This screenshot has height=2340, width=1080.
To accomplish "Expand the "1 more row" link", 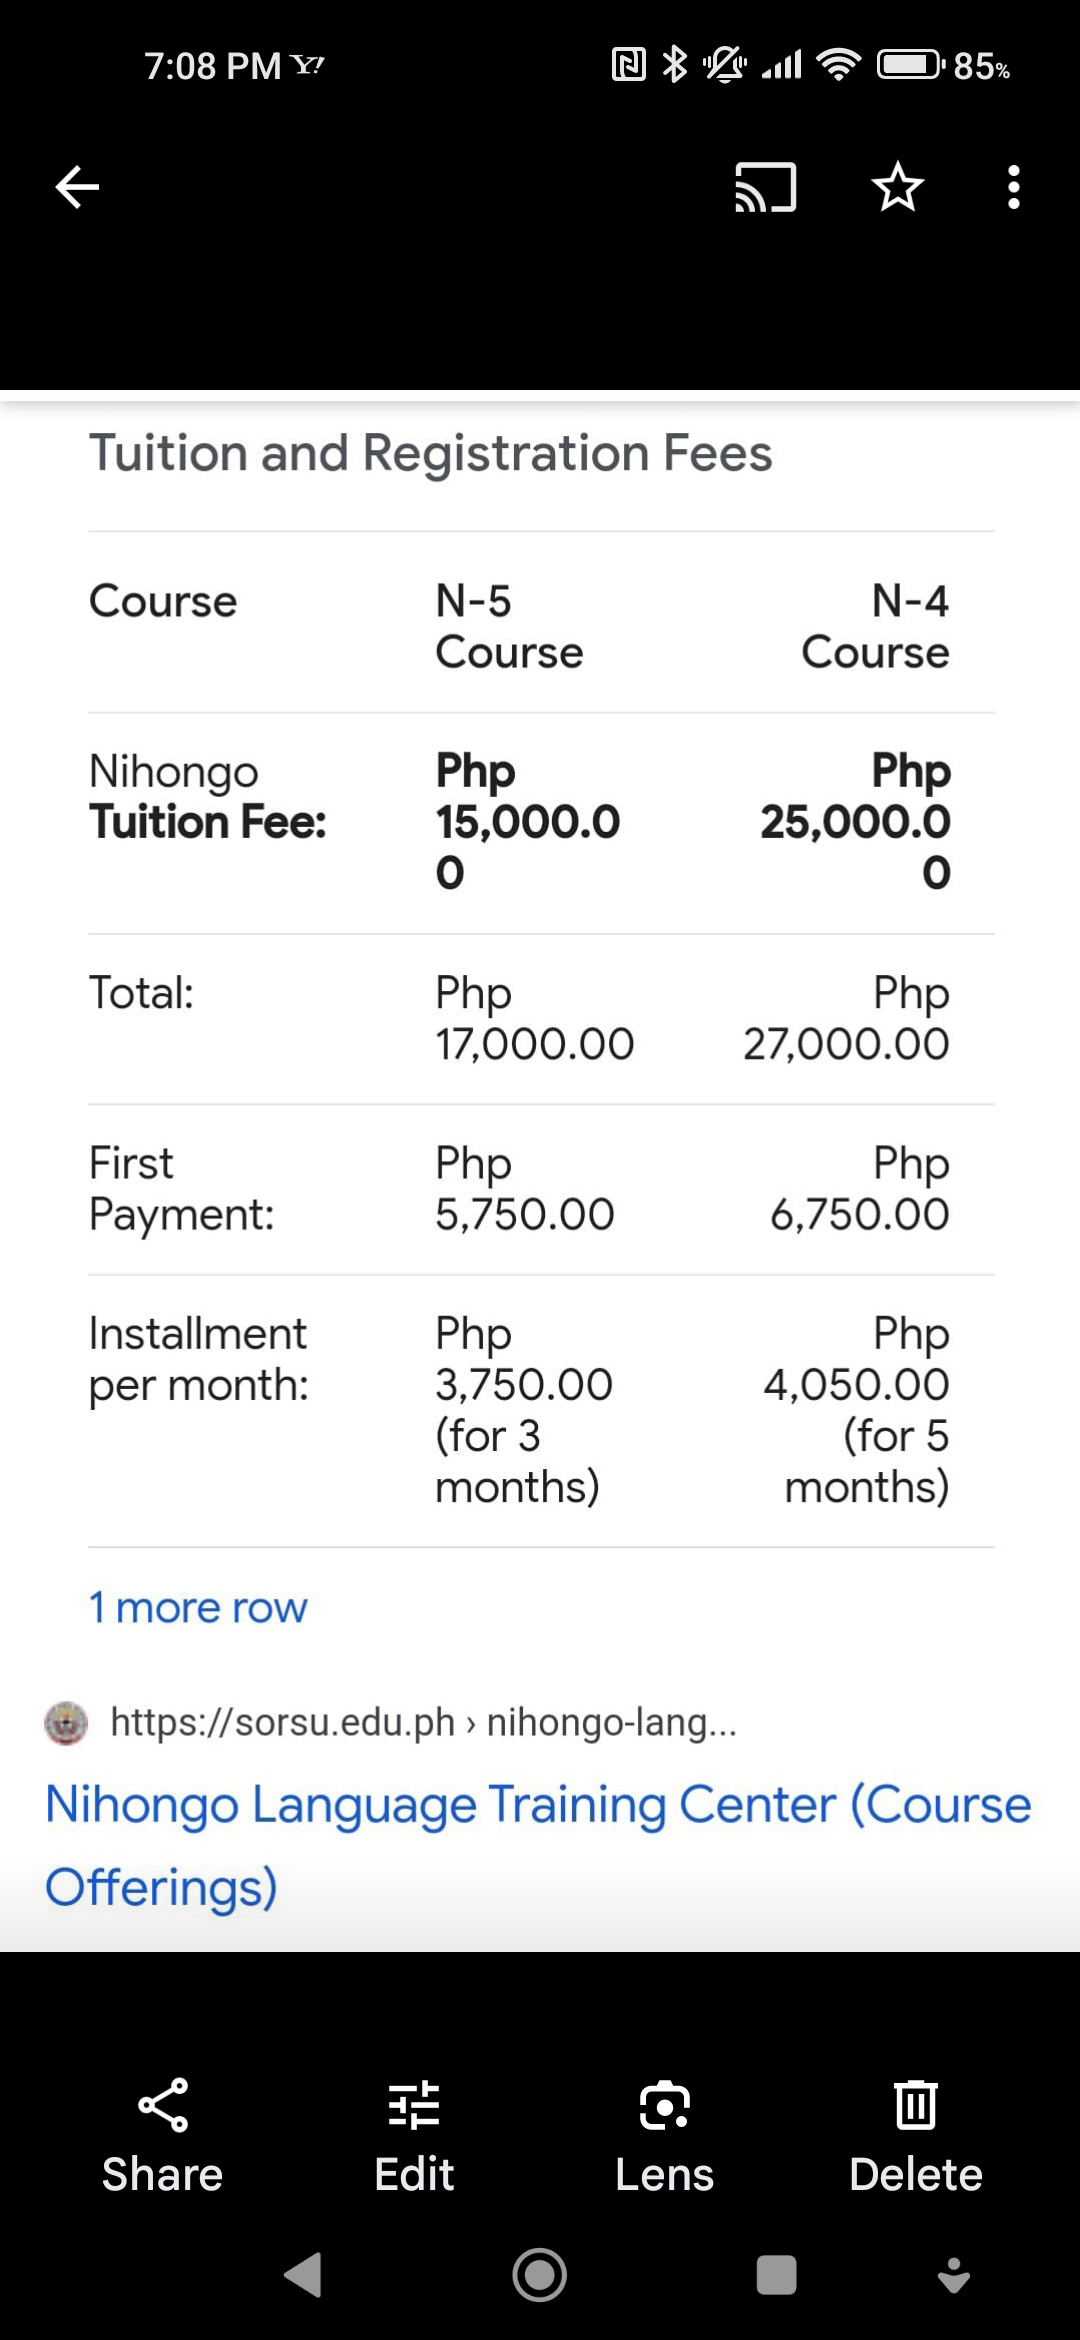I will point(198,1607).
